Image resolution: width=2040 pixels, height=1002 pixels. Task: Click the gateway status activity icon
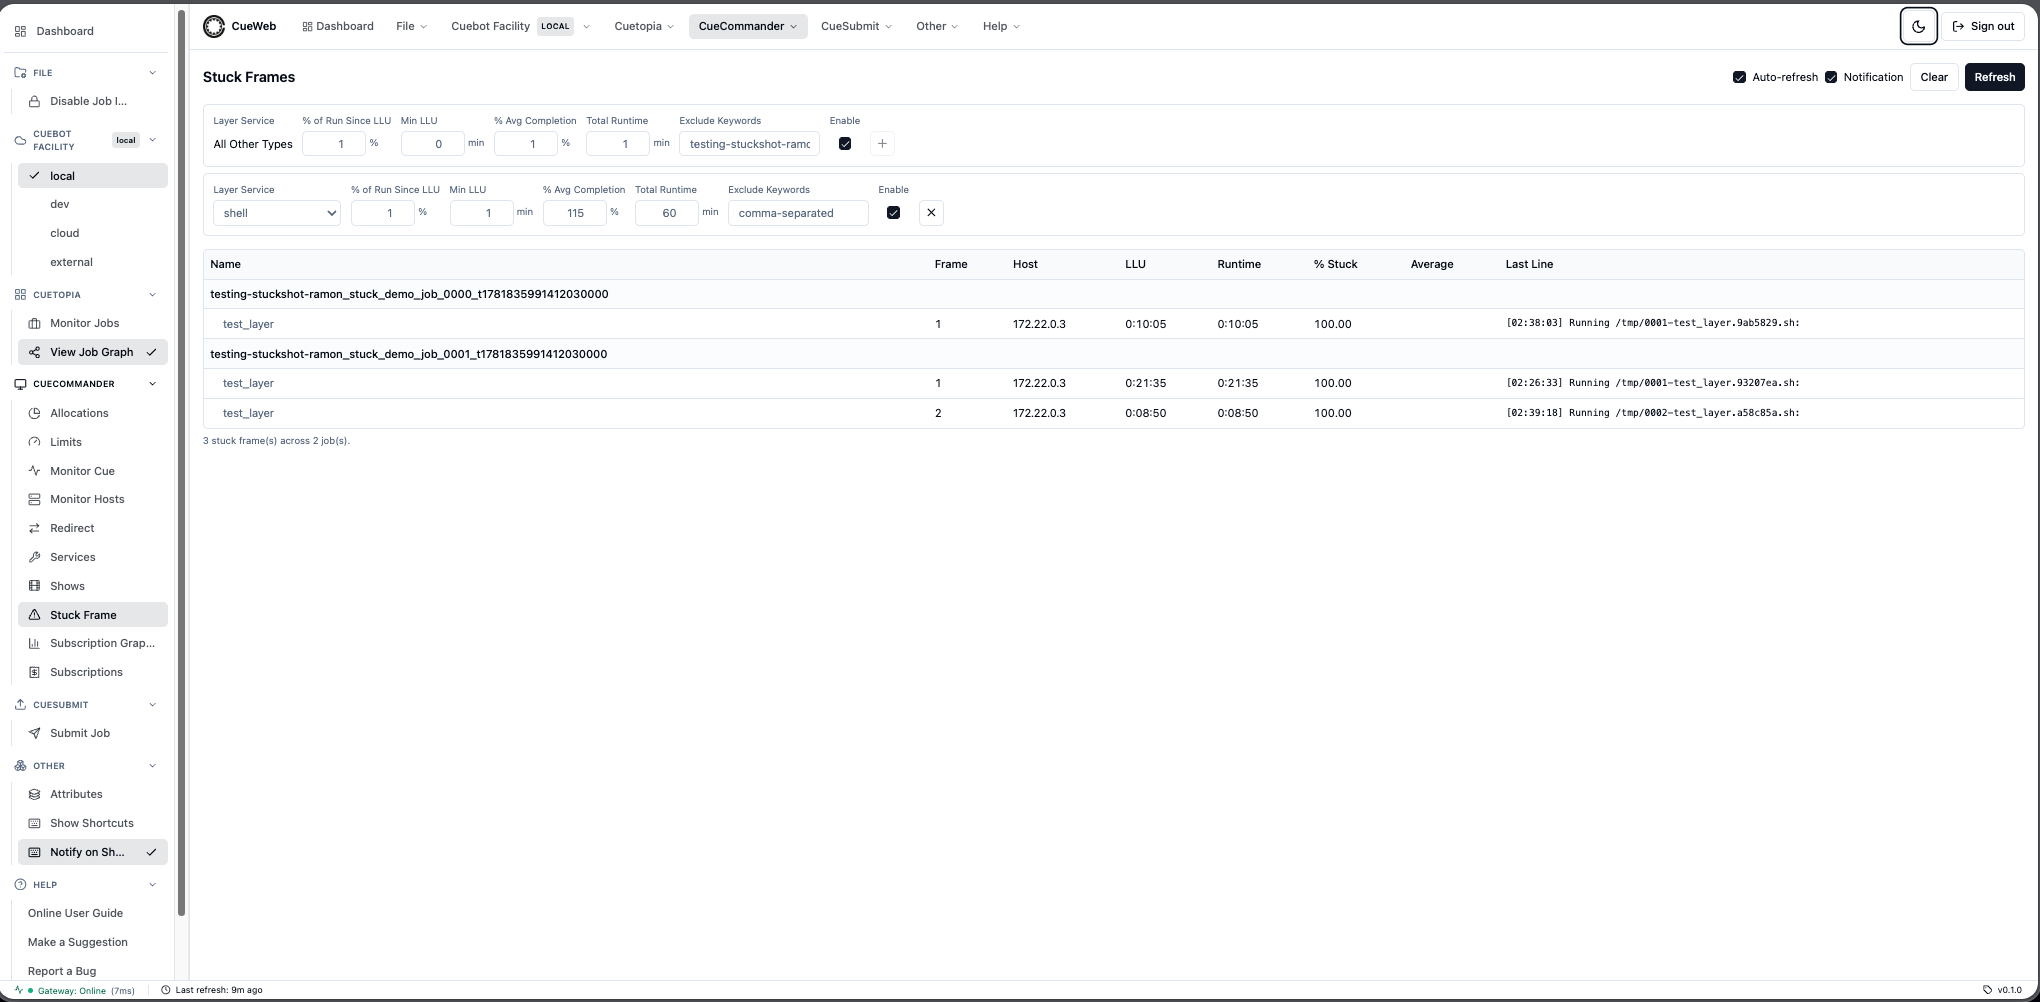19,990
